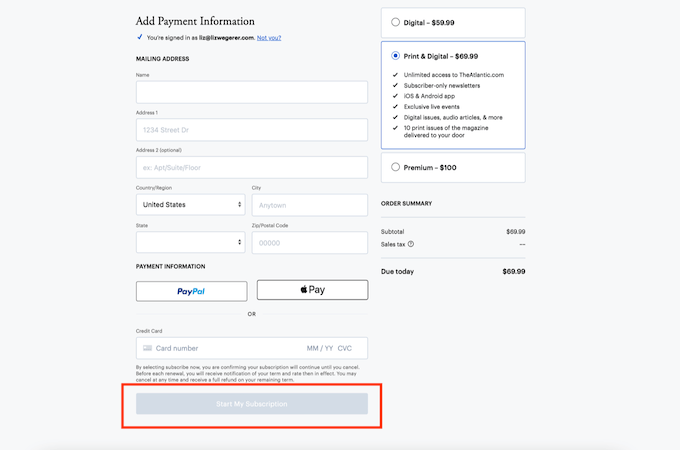Click the City input field
Viewport: 680px width, 450px height.
[x=310, y=205]
